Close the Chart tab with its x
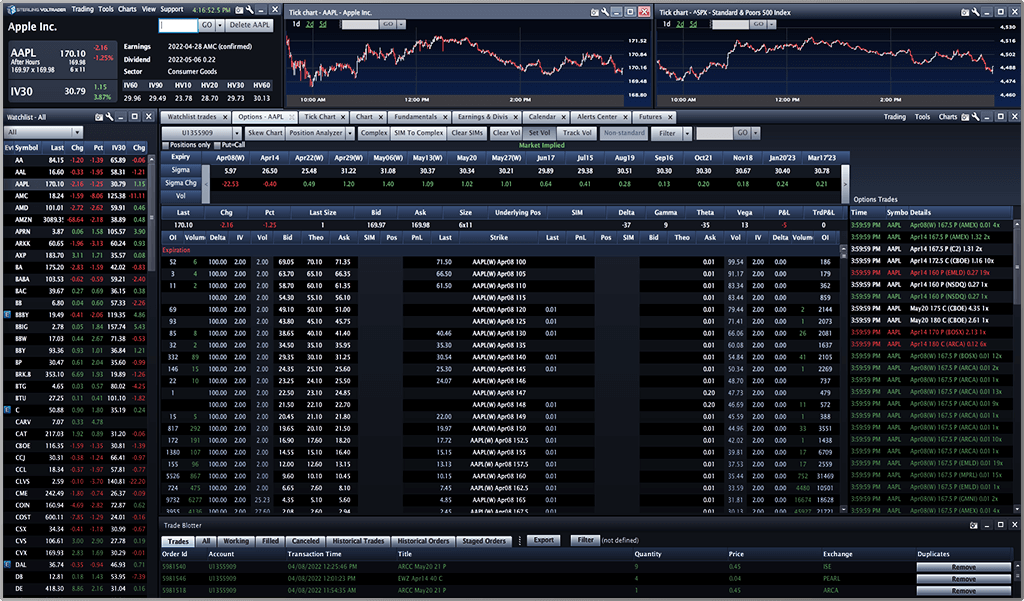This screenshot has width=1024, height=601. (x=379, y=118)
